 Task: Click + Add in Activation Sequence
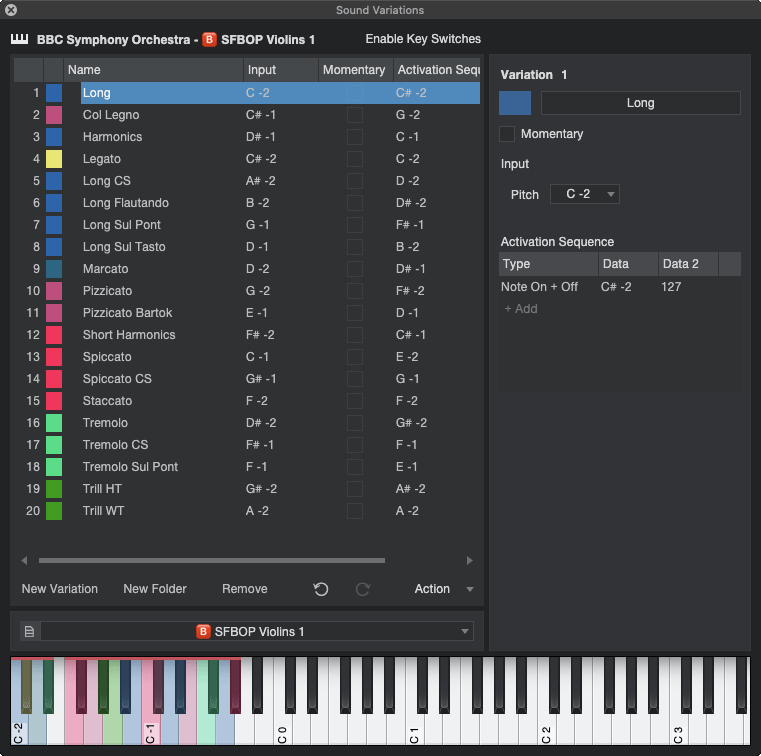click(521, 309)
